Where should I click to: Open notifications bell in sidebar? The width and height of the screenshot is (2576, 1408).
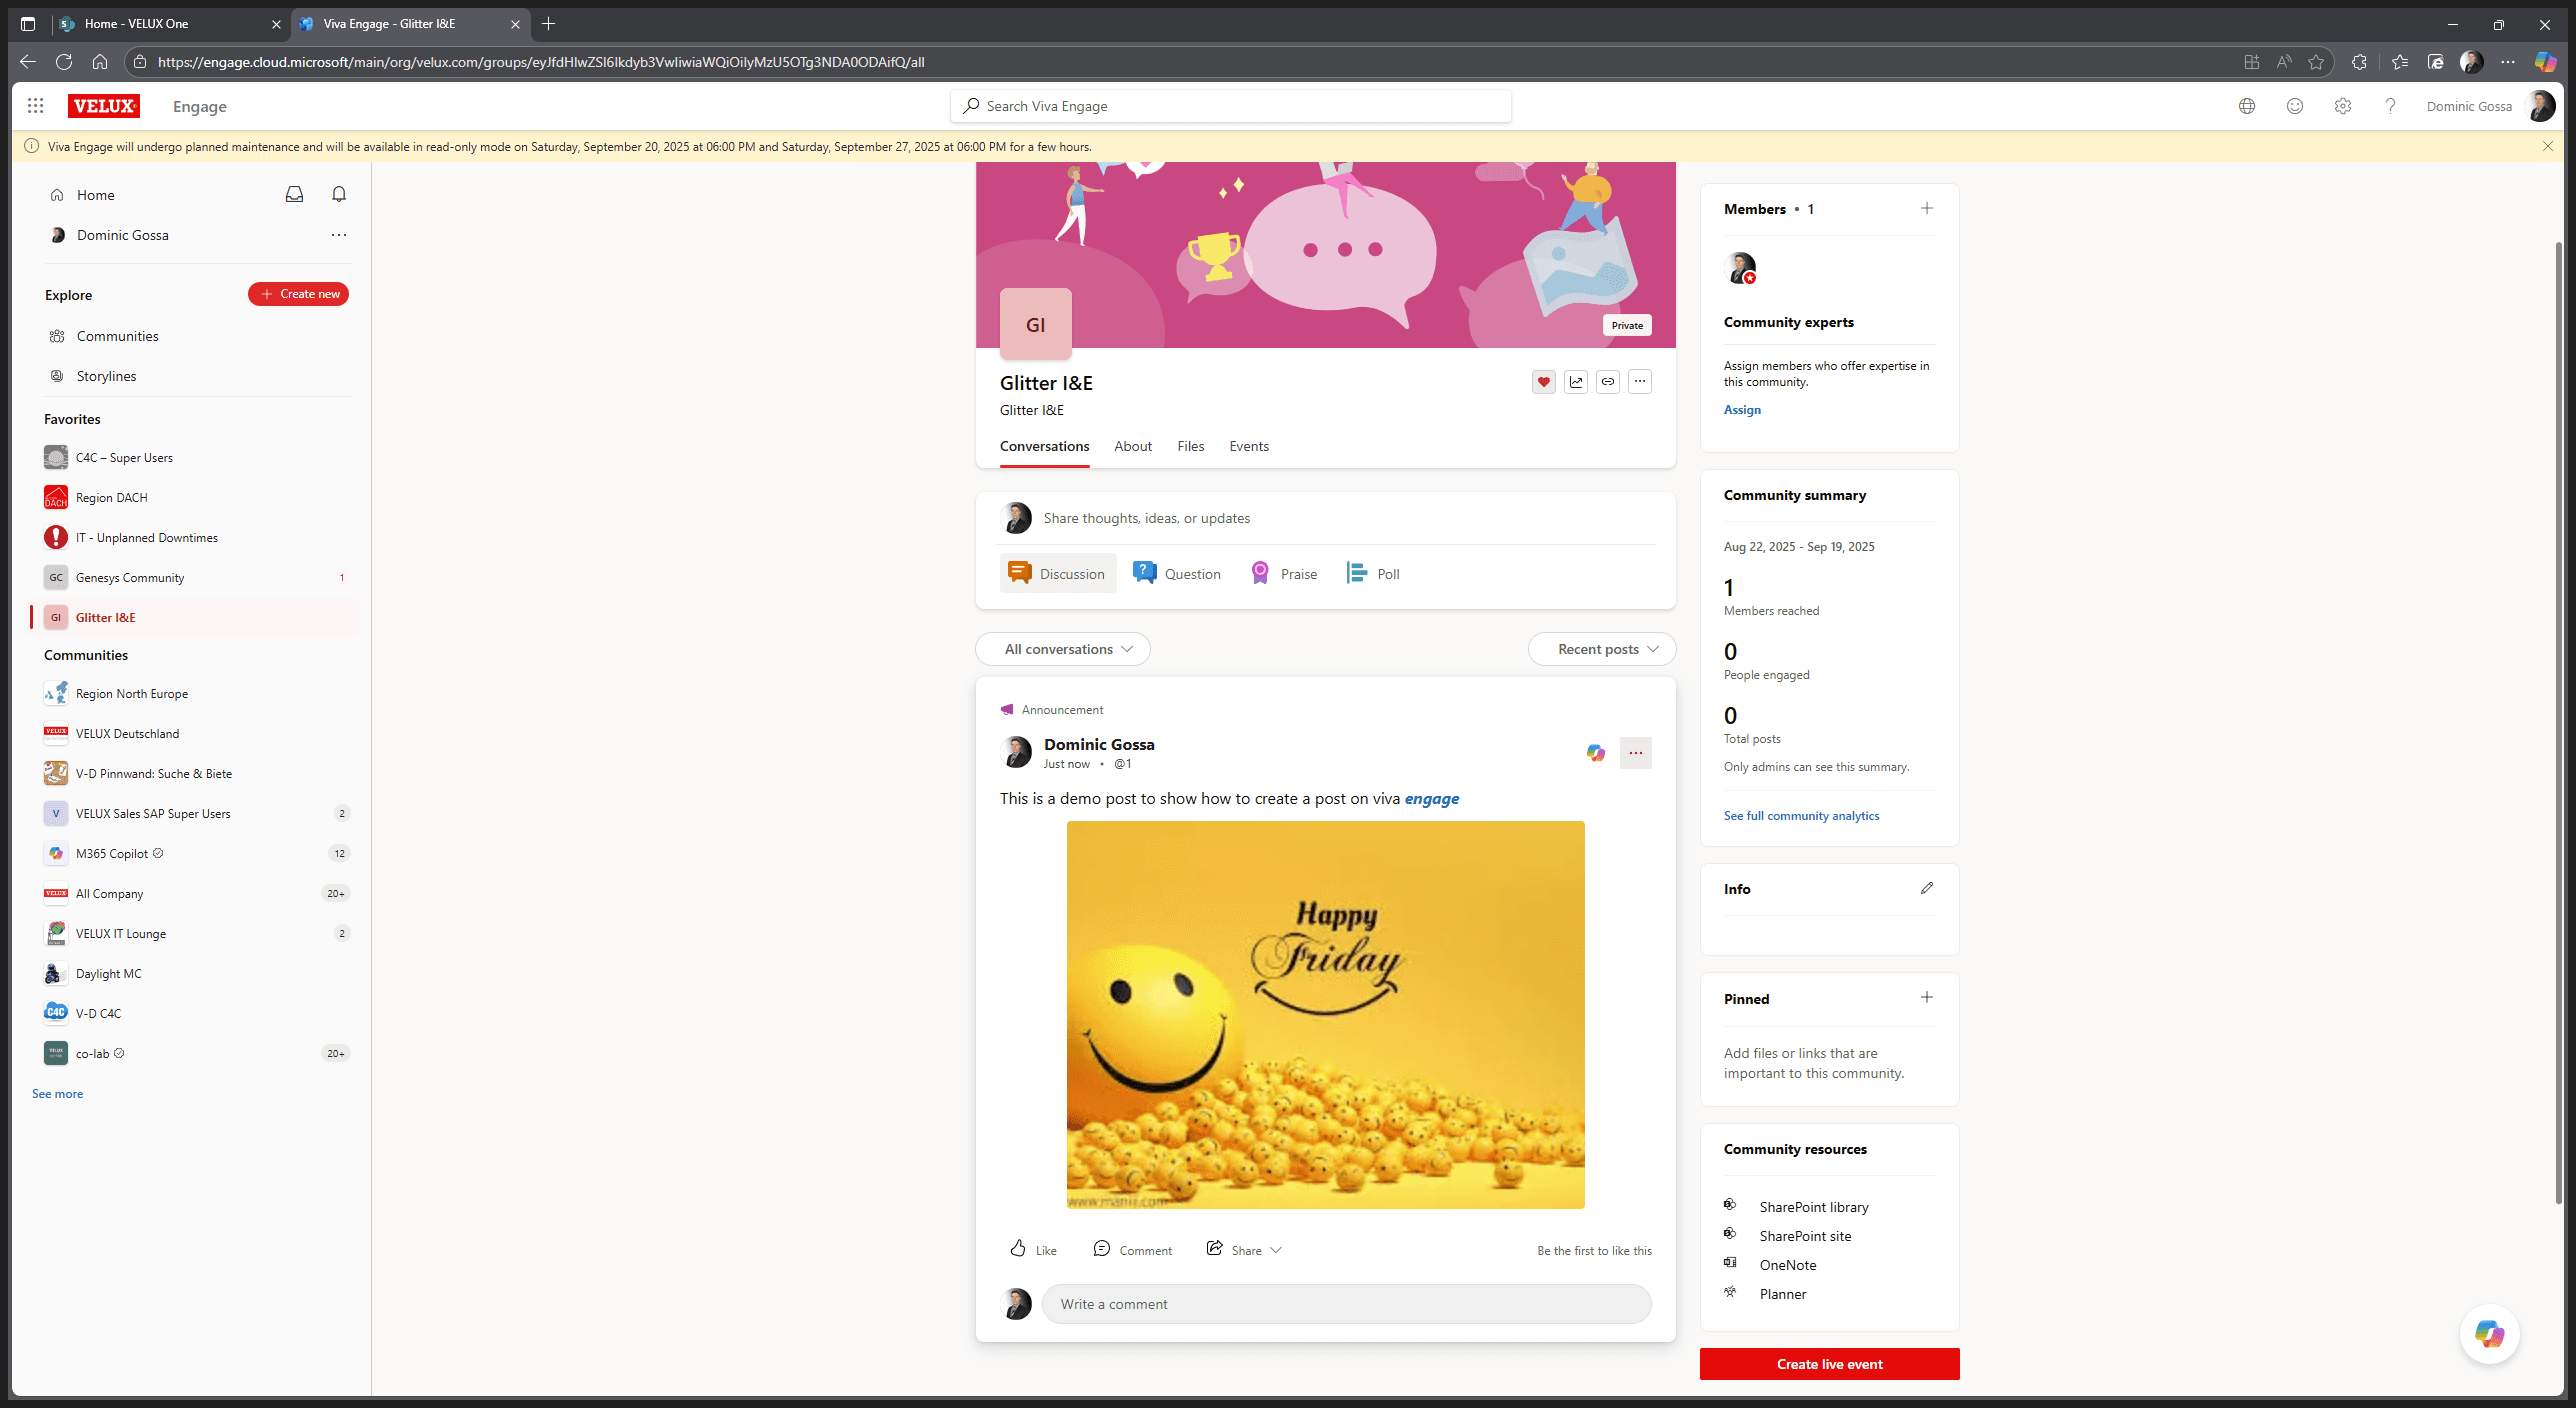[339, 195]
